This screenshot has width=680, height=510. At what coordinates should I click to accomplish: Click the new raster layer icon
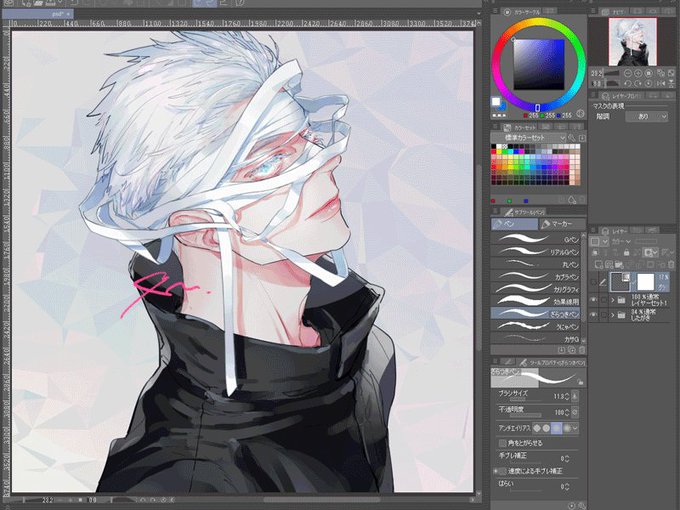[599, 264]
